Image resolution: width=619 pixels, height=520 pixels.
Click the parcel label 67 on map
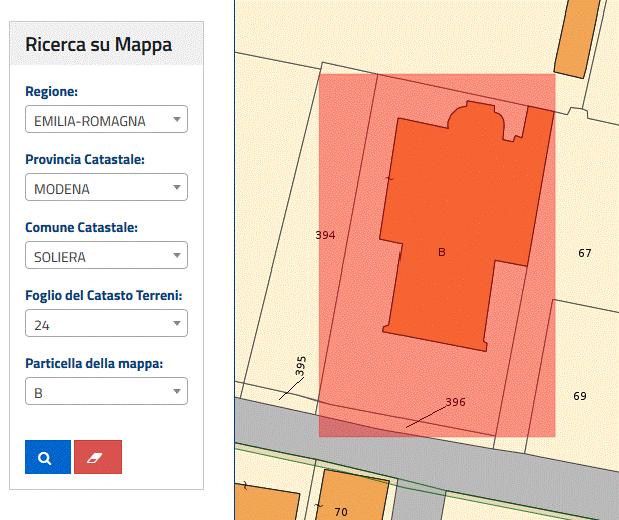pos(585,253)
